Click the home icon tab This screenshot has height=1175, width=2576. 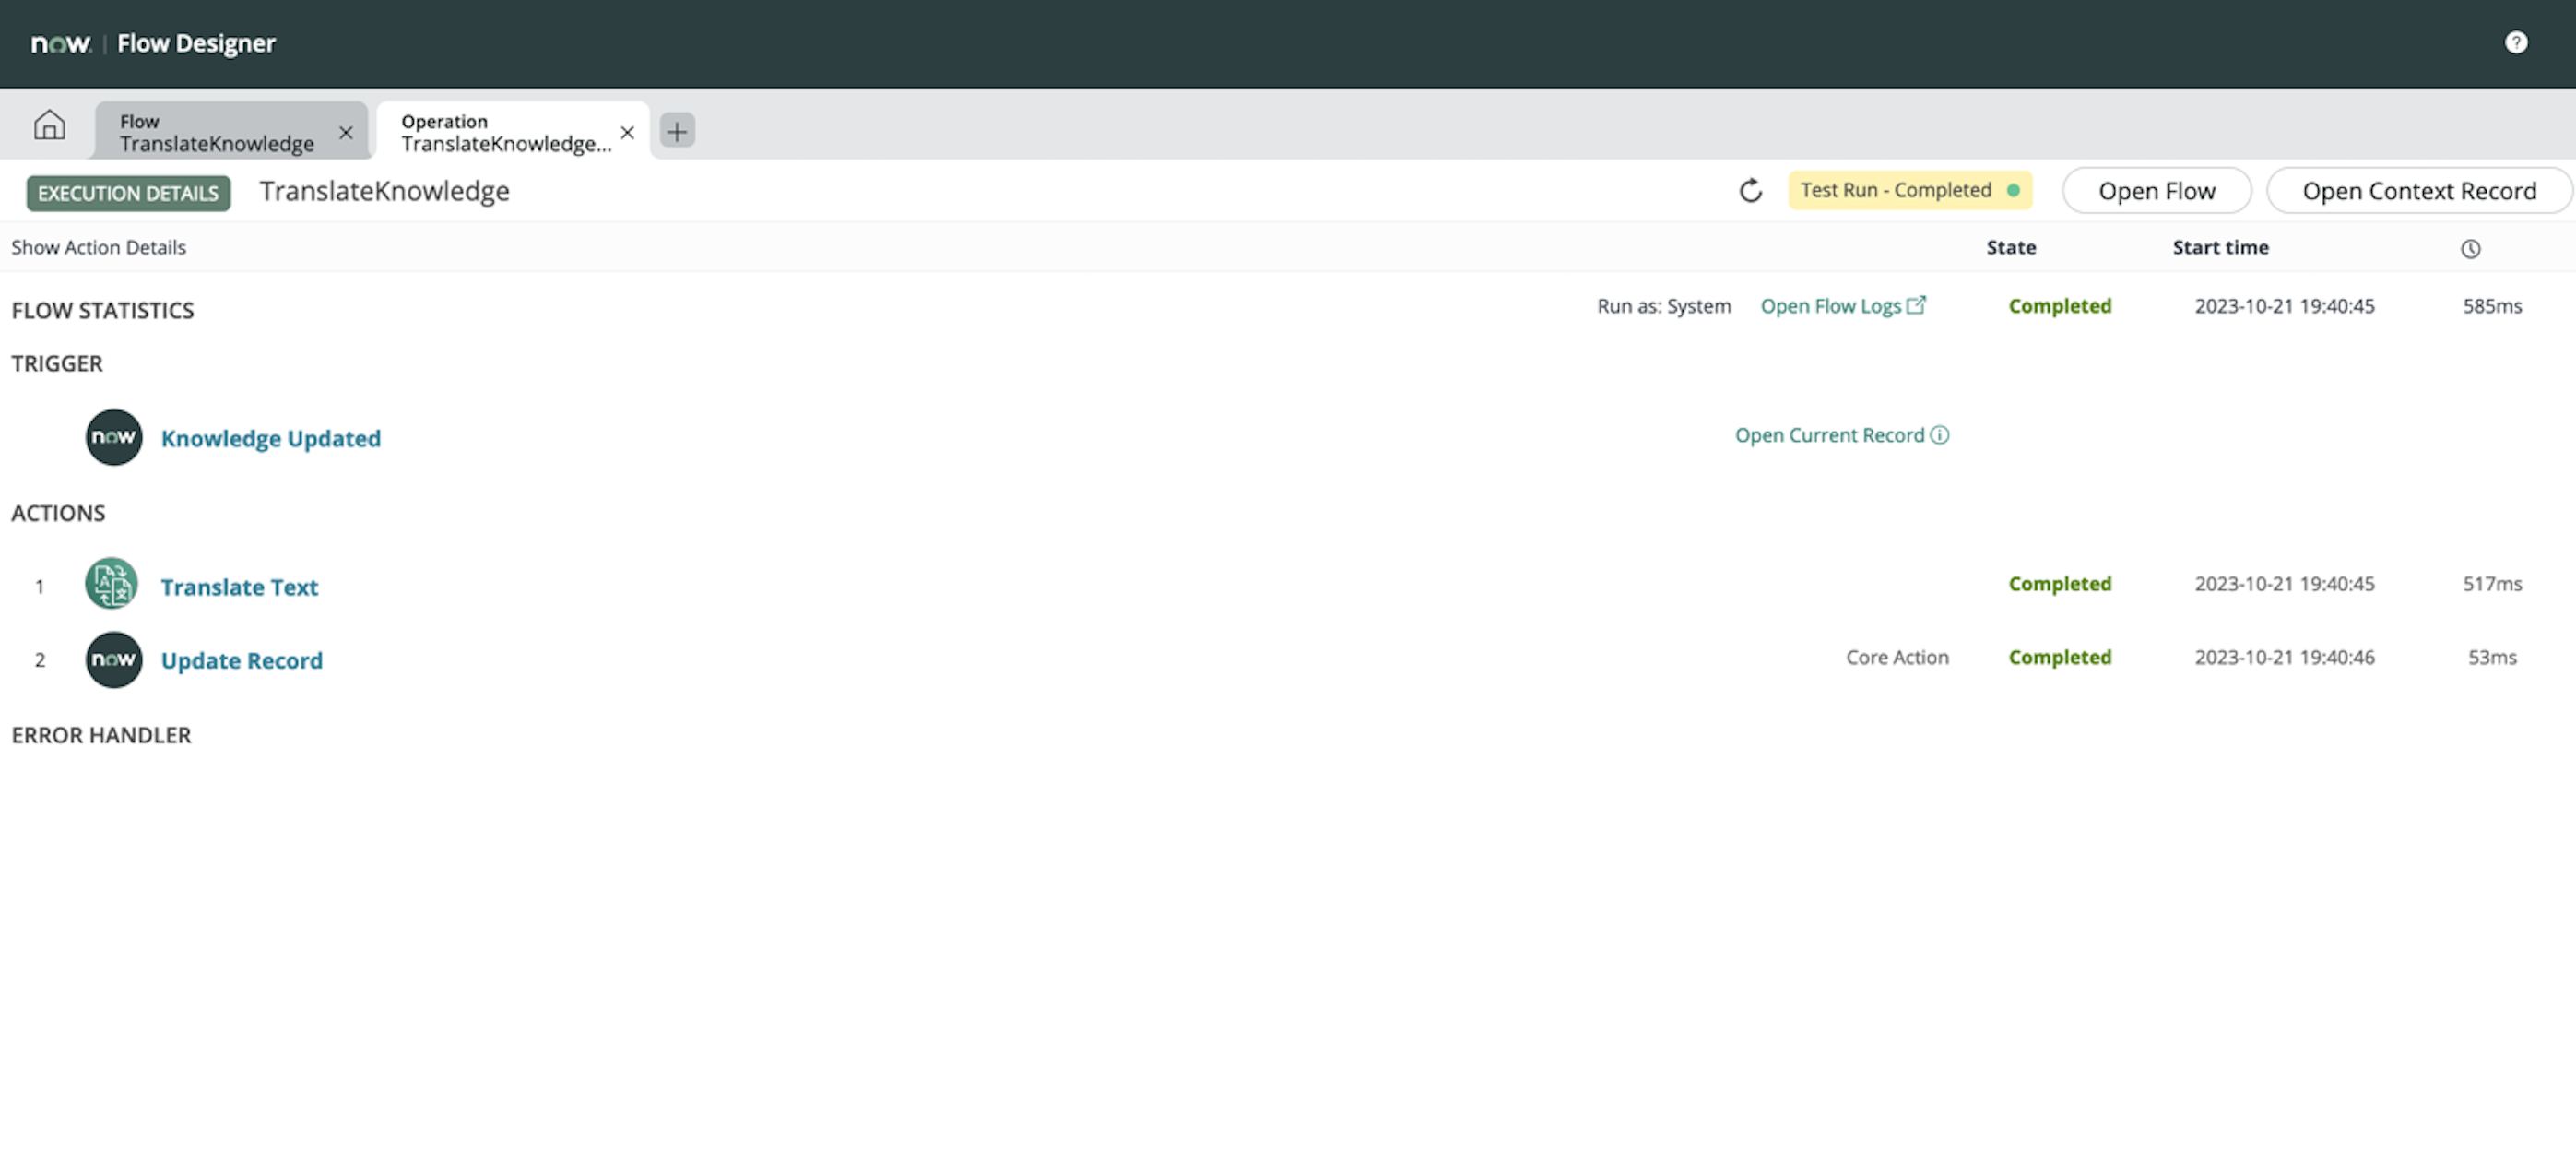coord(49,126)
